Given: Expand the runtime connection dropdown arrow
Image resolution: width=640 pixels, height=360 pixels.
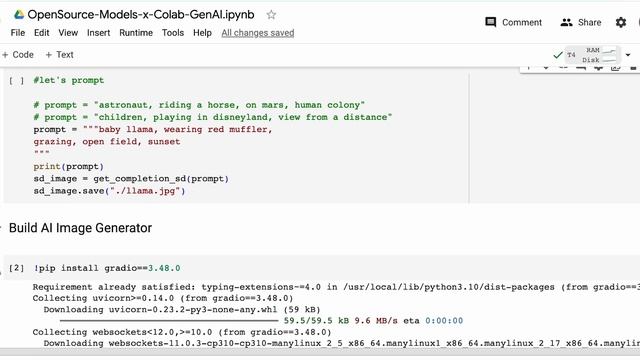Looking at the screenshot, I should (628, 55).
